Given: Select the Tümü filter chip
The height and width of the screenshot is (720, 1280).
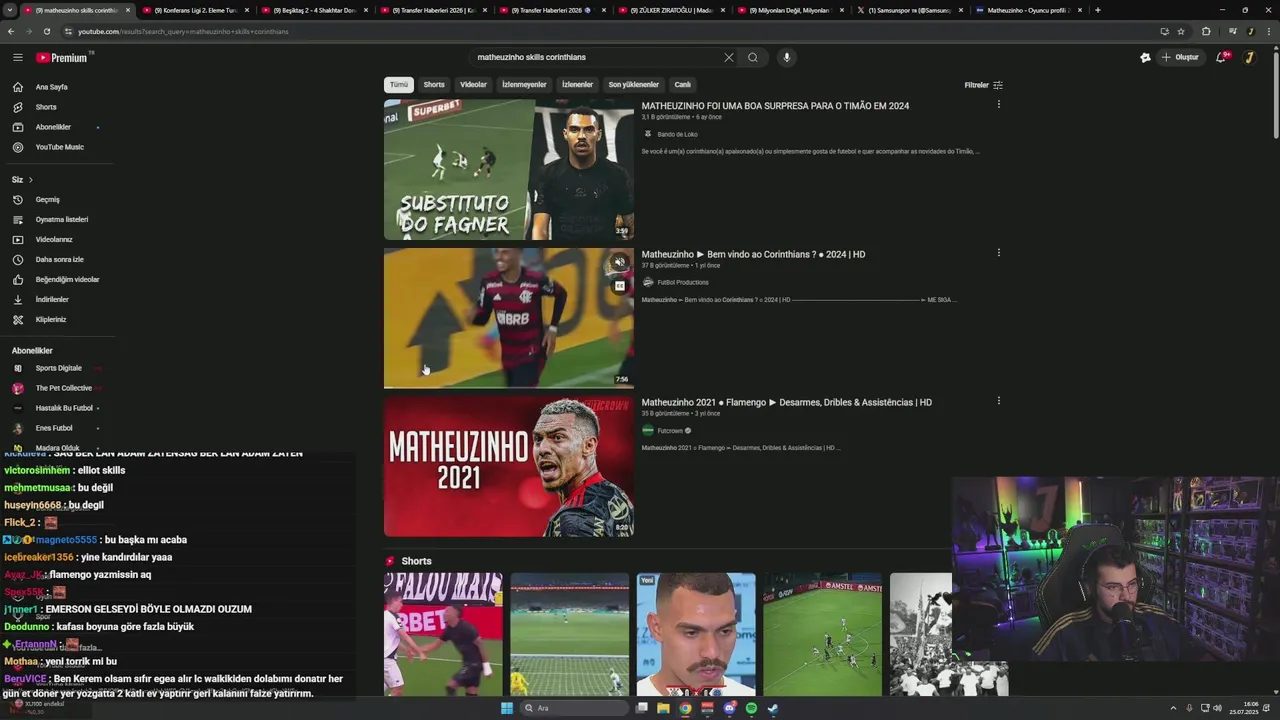Looking at the screenshot, I should (x=399, y=85).
